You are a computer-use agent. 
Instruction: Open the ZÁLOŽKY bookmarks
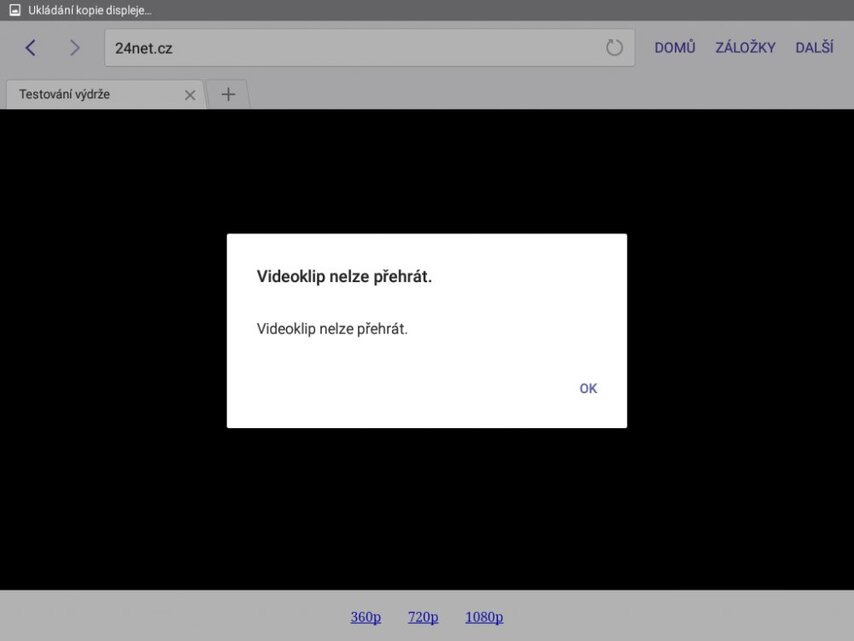coord(745,48)
